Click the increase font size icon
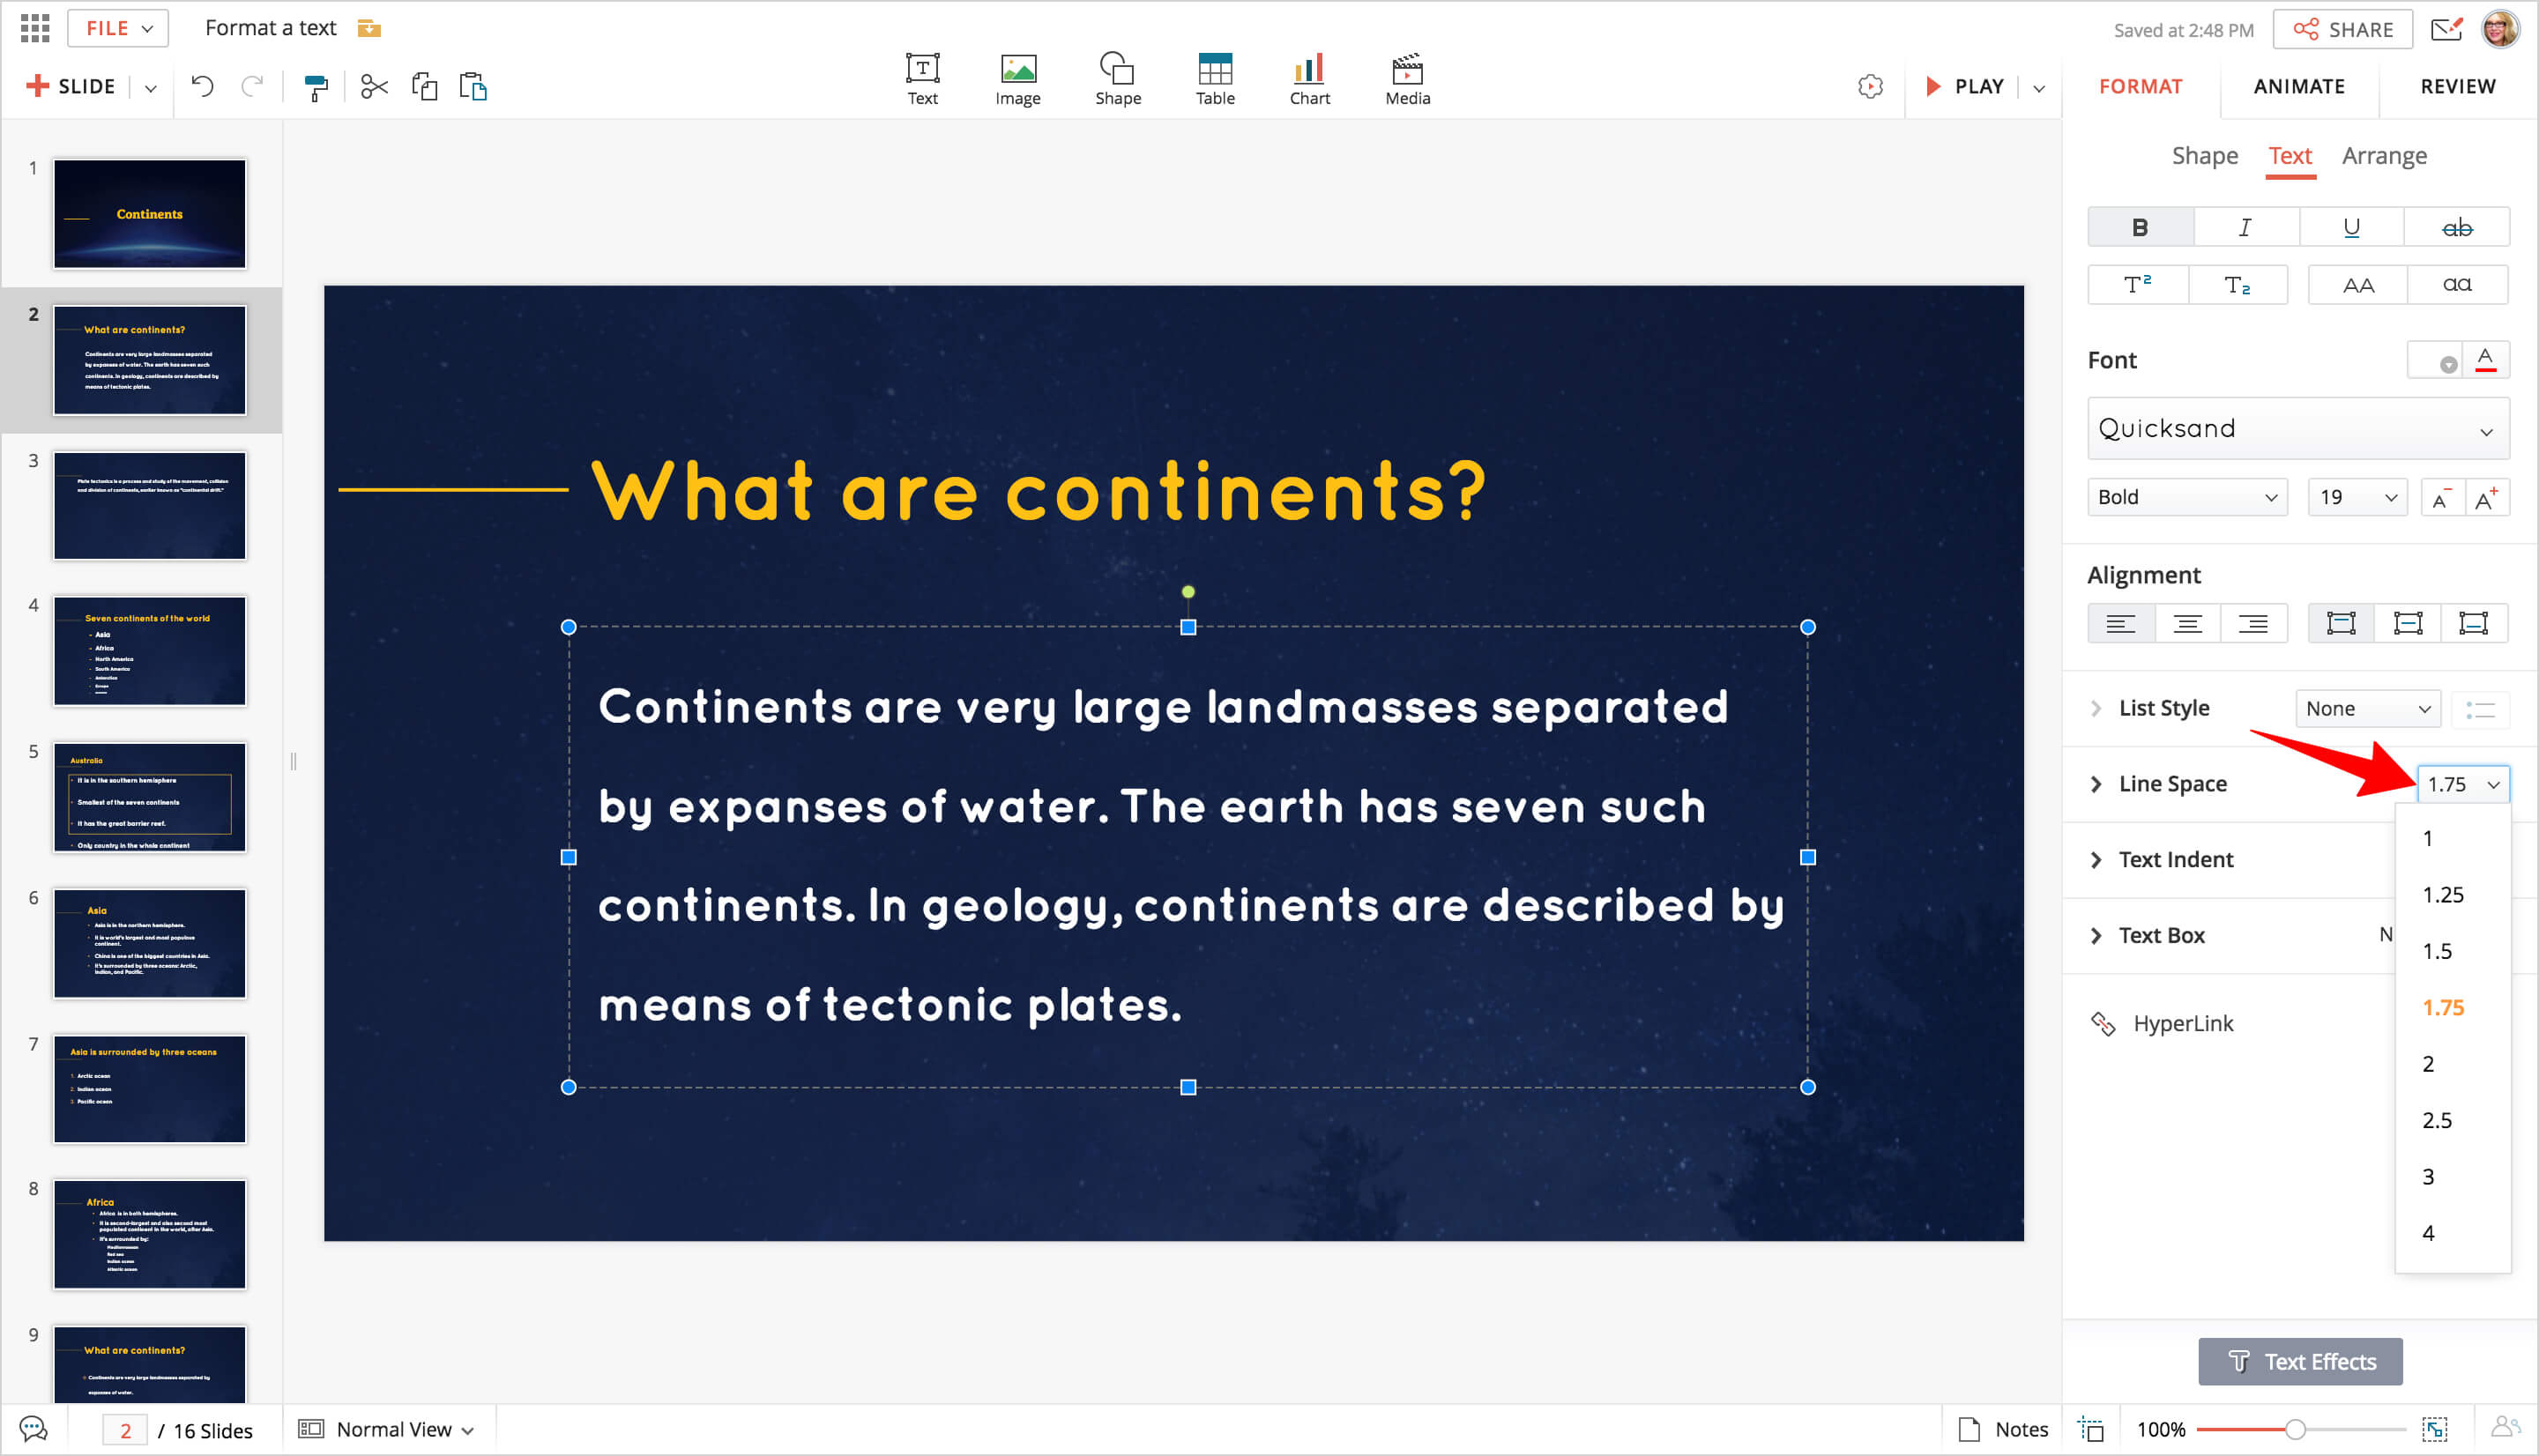This screenshot has height=1456, width=2539. 2486,498
